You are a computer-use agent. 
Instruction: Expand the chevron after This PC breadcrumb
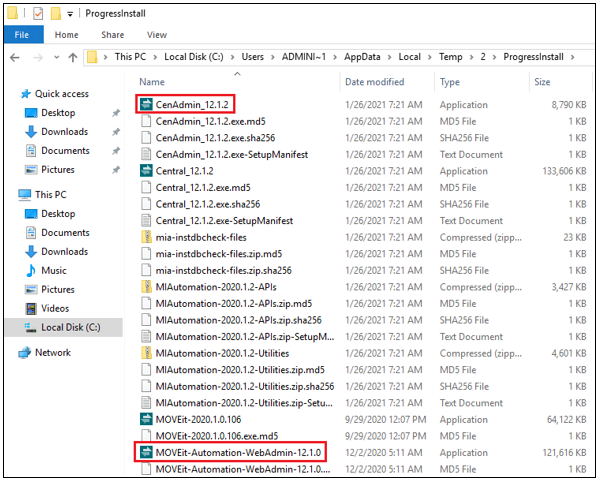(x=155, y=57)
